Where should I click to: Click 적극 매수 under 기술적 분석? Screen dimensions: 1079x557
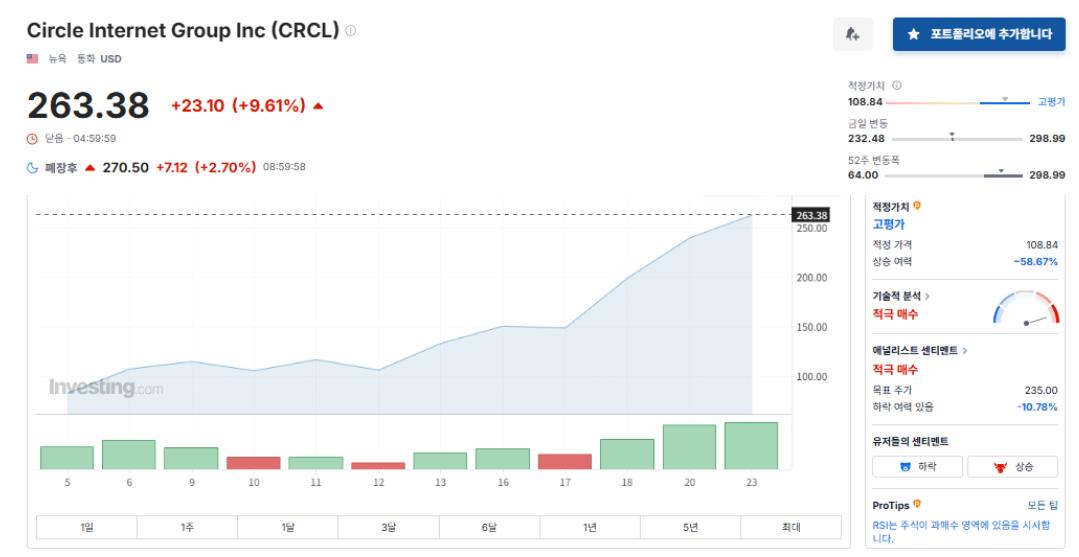tap(895, 314)
